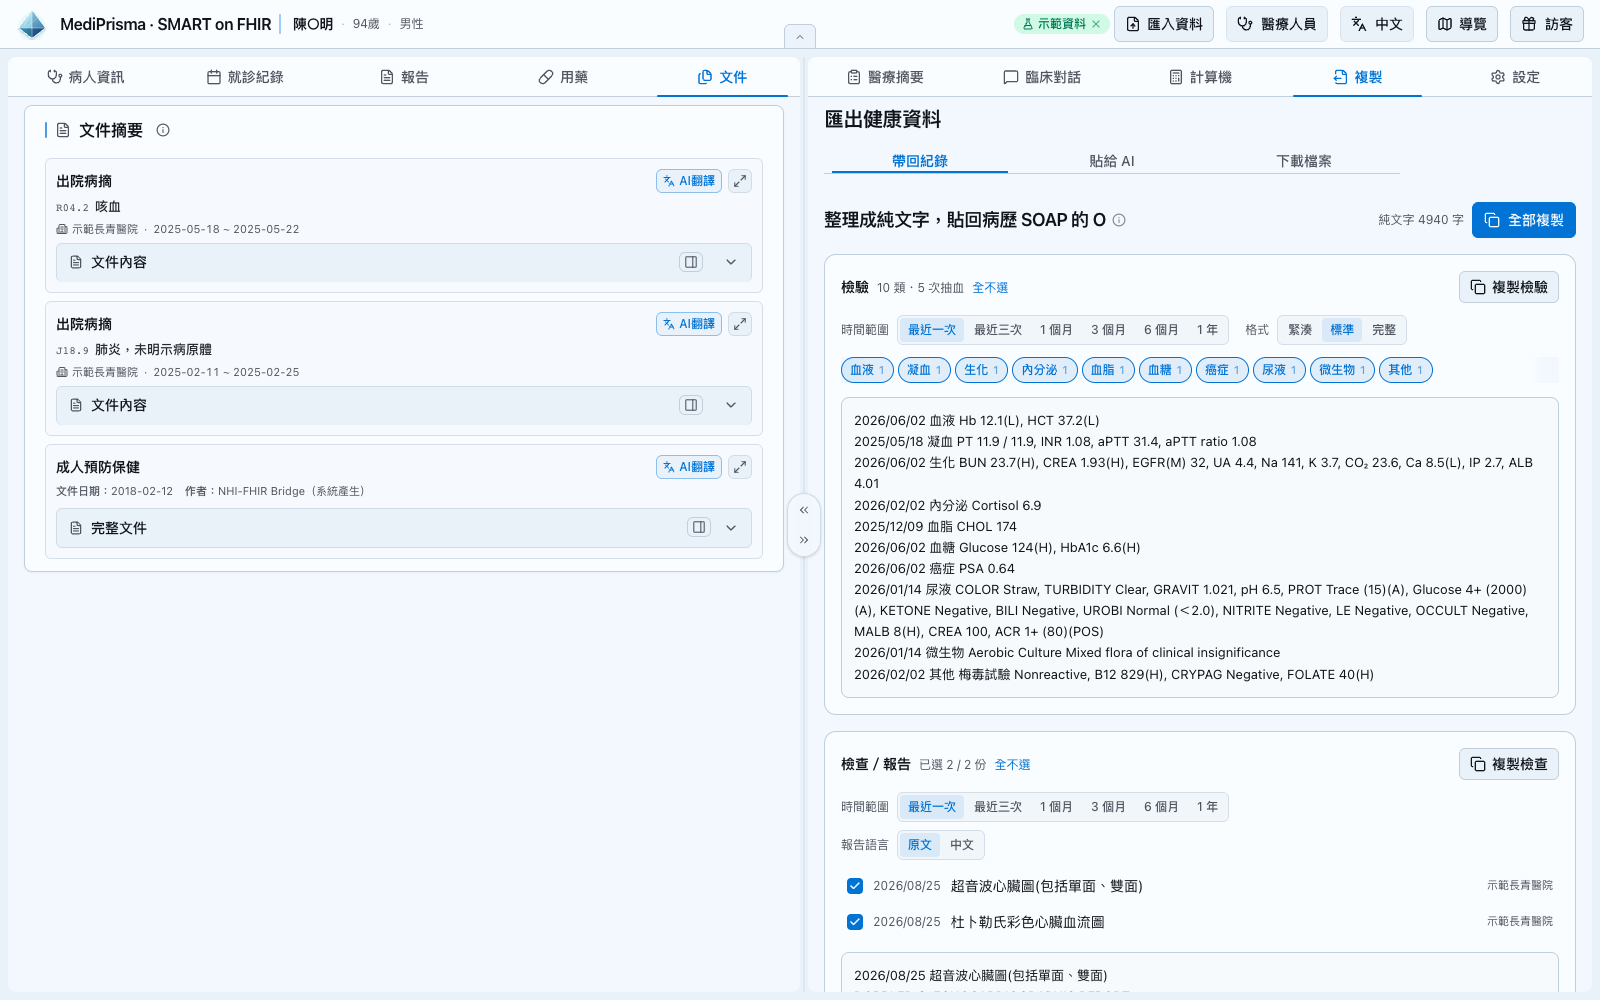Screen dimensions: 1600x1000
Task: Click 複製檢驗 button
Action: [x=1509, y=287]
